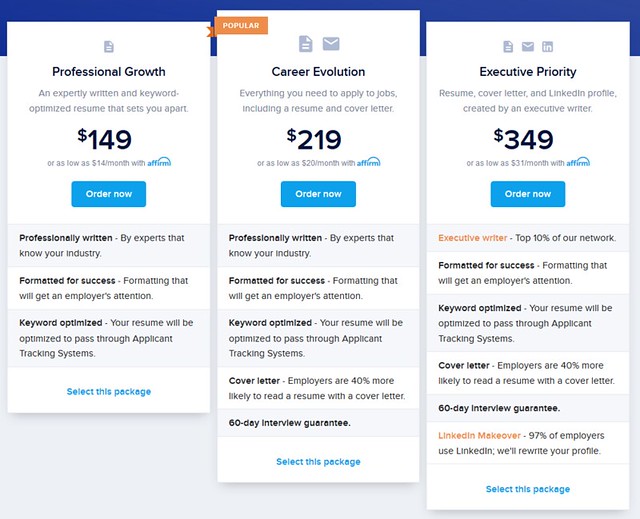This screenshot has width=640, height=519.
Task: Click the resume document icon above Professional Growth
Action: pos(109,47)
